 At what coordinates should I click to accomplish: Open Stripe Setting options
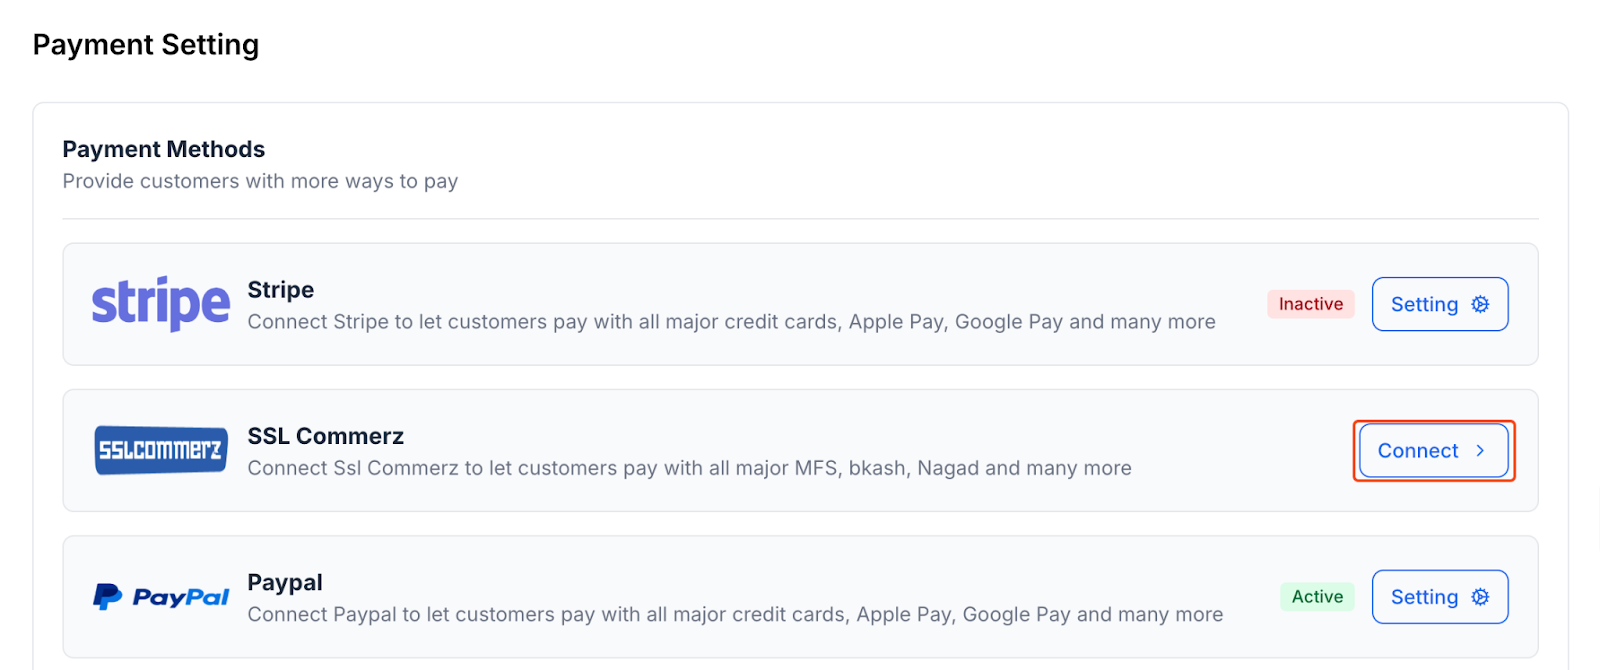(x=1439, y=304)
